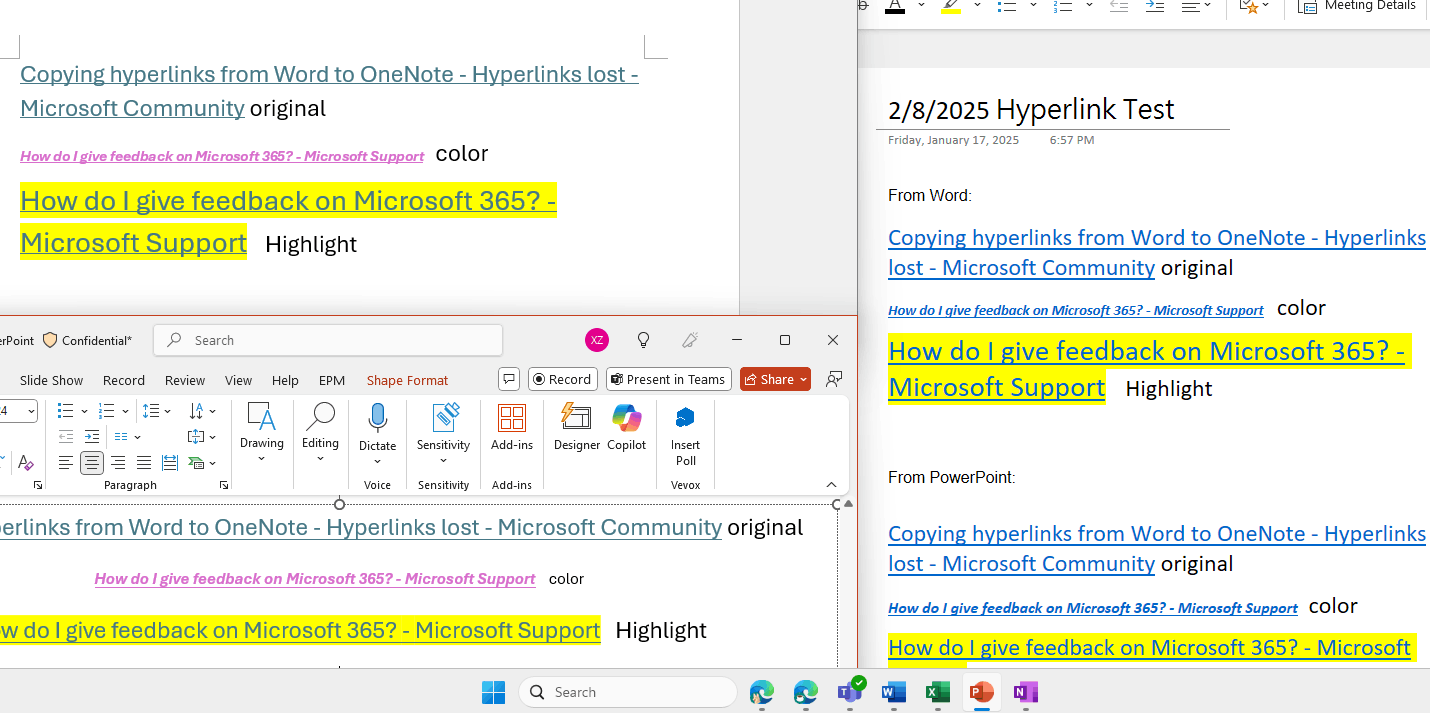Click the OneNote bullets list icon
Screen dimensions: 1430x713
(1008, 6)
